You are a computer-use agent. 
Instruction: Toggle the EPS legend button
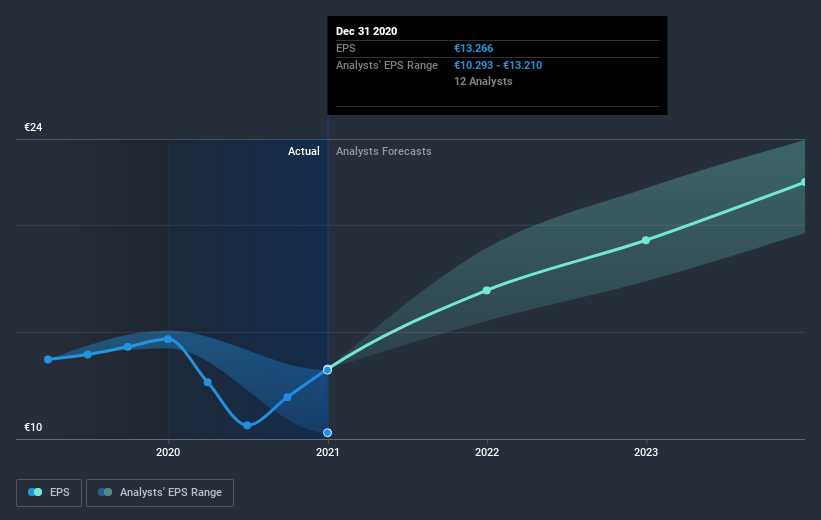49,492
